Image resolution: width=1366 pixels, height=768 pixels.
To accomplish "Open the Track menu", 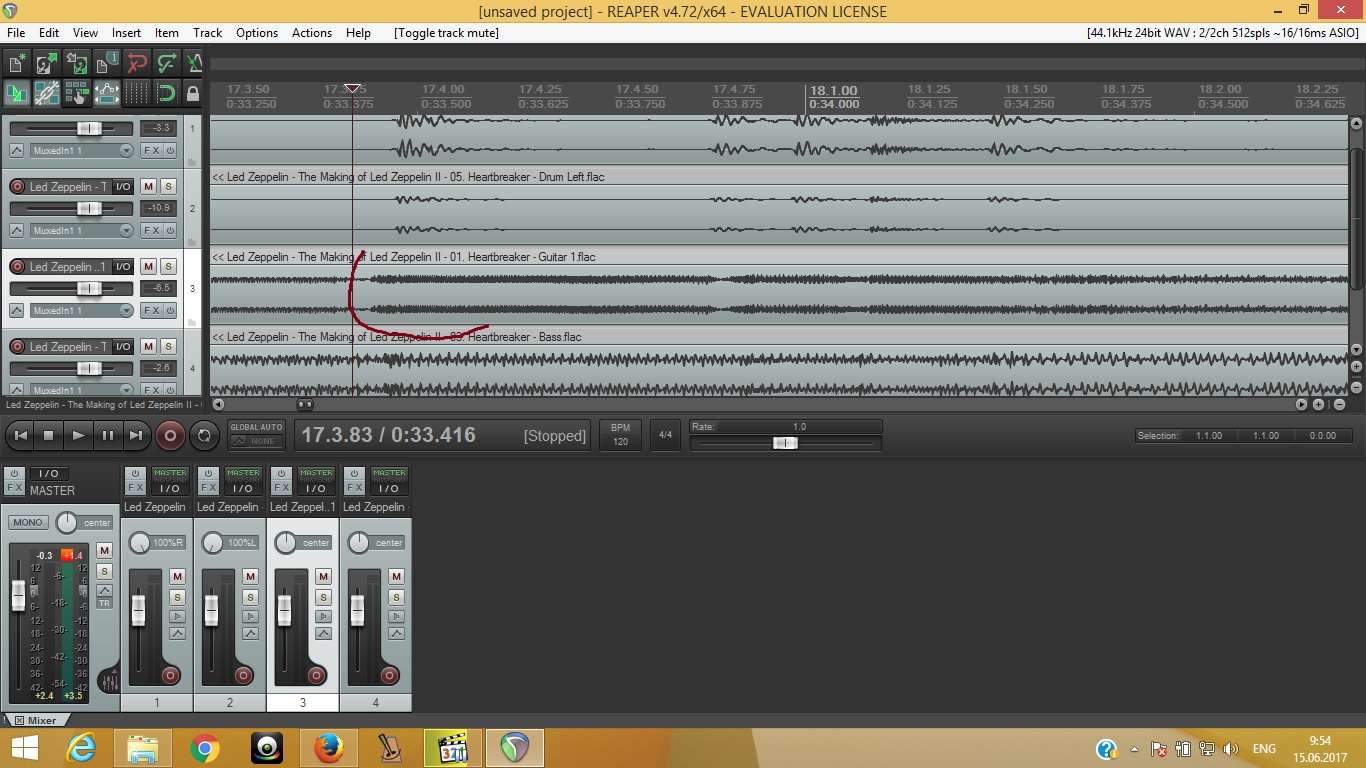I will point(207,33).
